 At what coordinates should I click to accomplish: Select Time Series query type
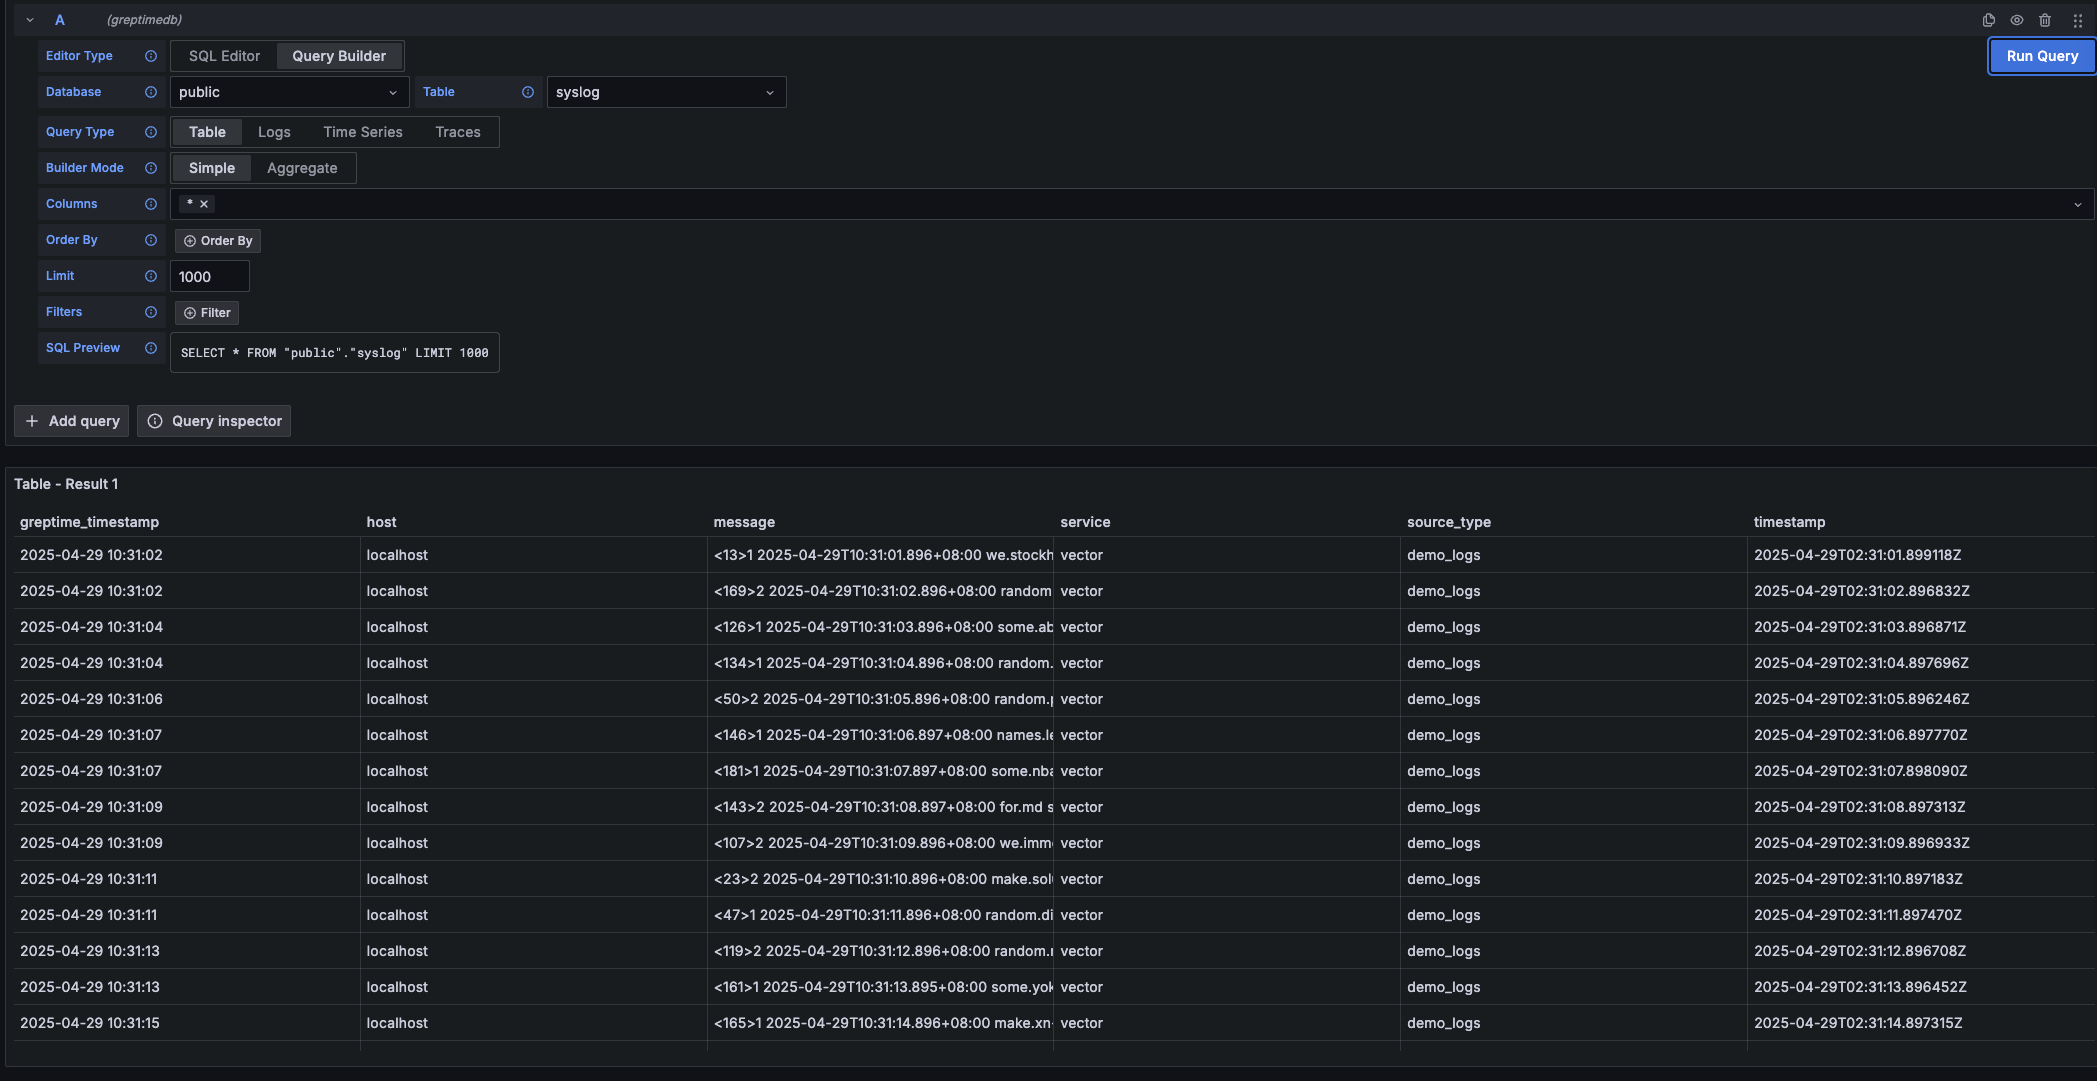[362, 132]
